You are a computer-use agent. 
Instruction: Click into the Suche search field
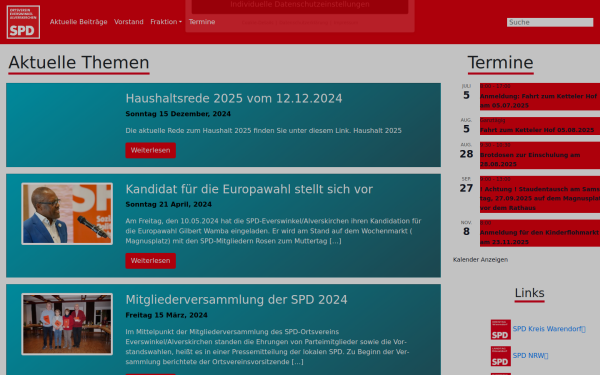(x=550, y=22)
